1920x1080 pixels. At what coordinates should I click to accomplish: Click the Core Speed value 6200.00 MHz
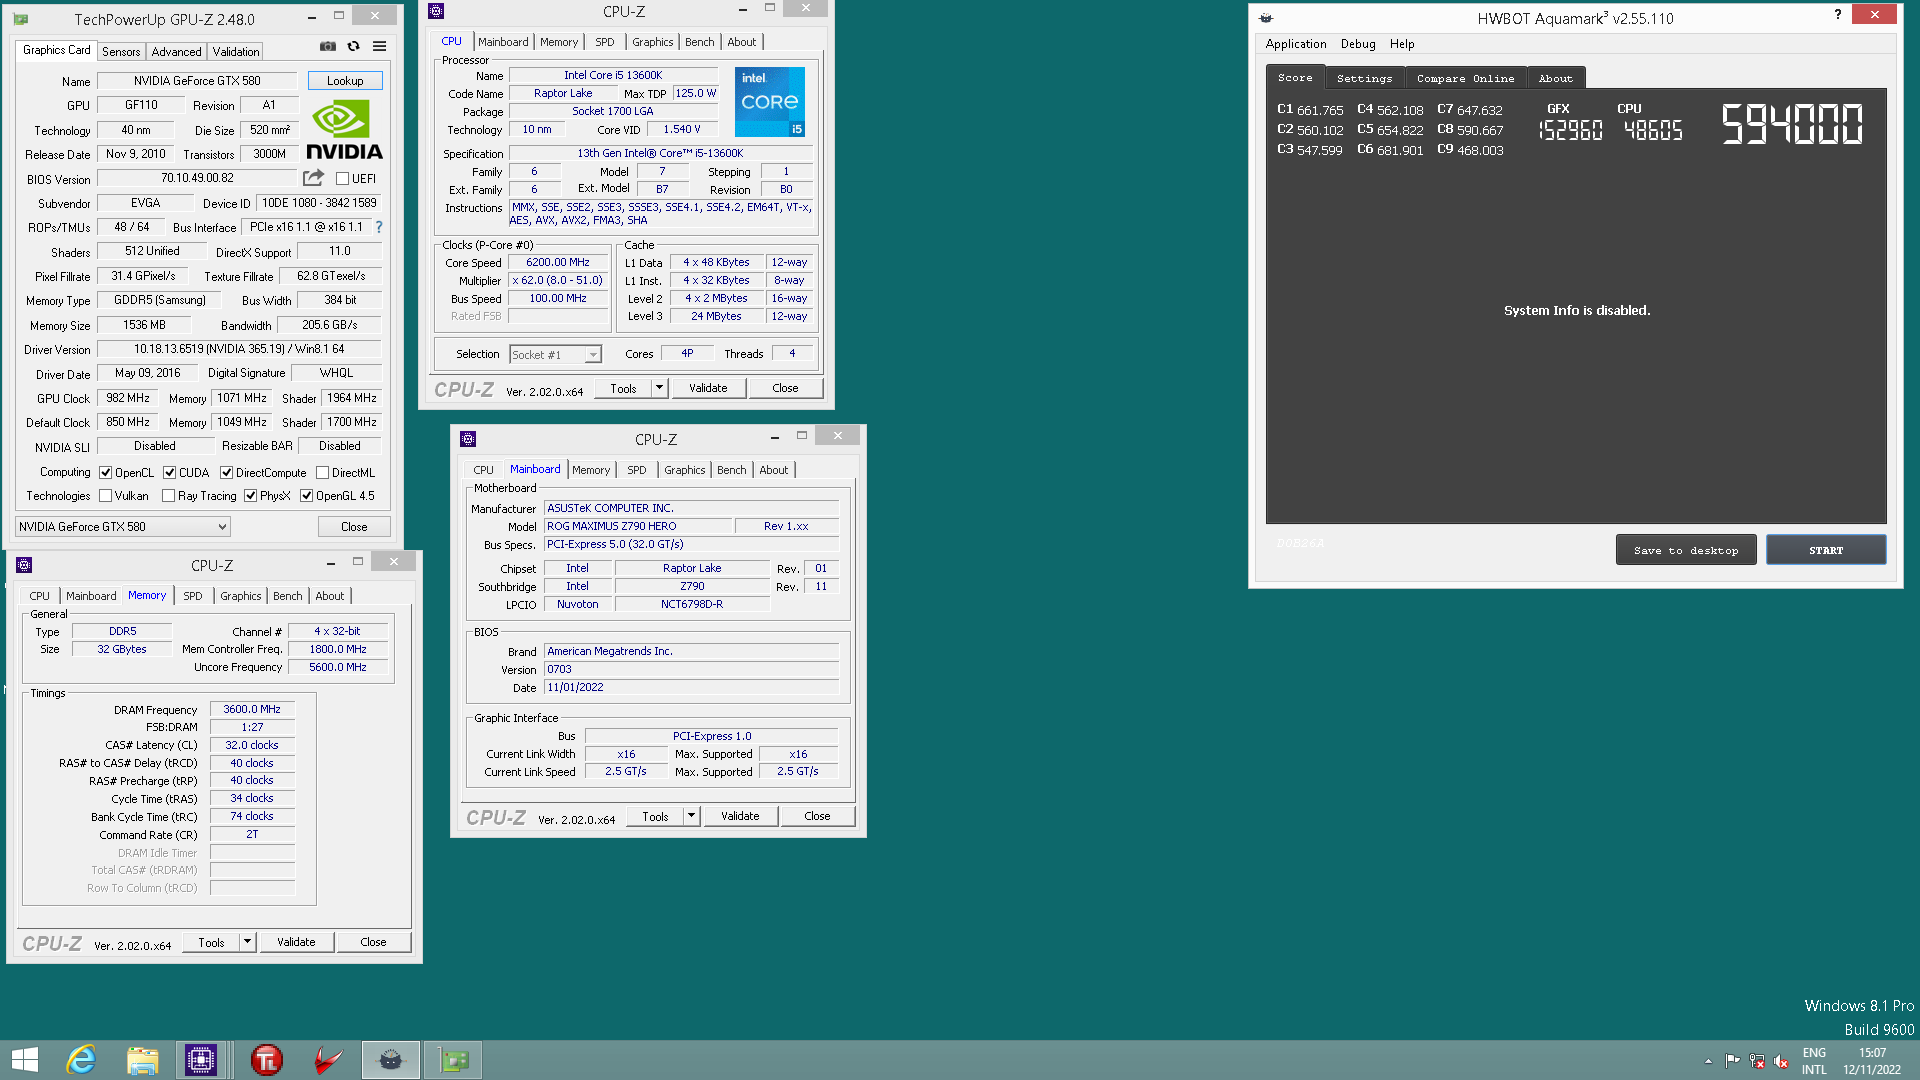point(558,263)
